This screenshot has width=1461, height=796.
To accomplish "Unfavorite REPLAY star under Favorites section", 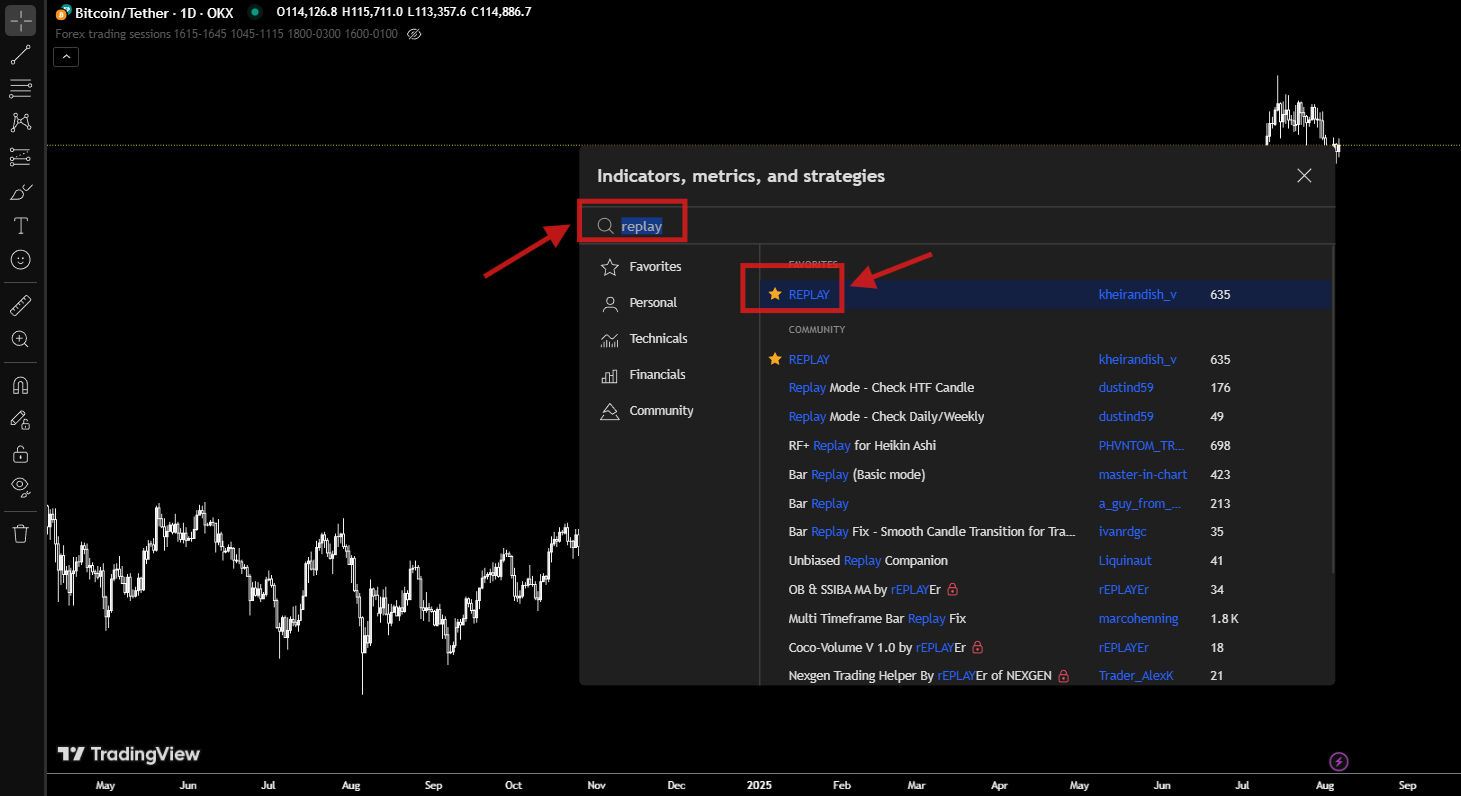I will (775, 294).
